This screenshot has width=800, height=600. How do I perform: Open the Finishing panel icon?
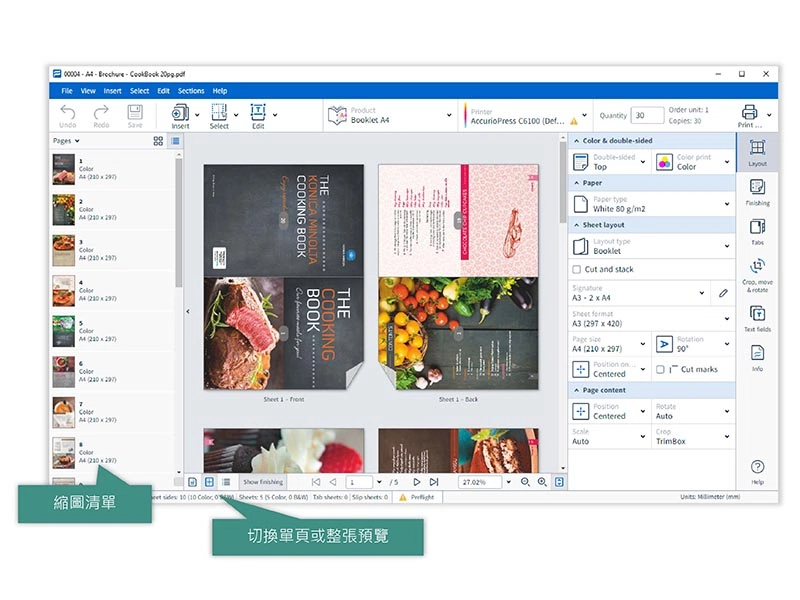(x=757, y=191)
